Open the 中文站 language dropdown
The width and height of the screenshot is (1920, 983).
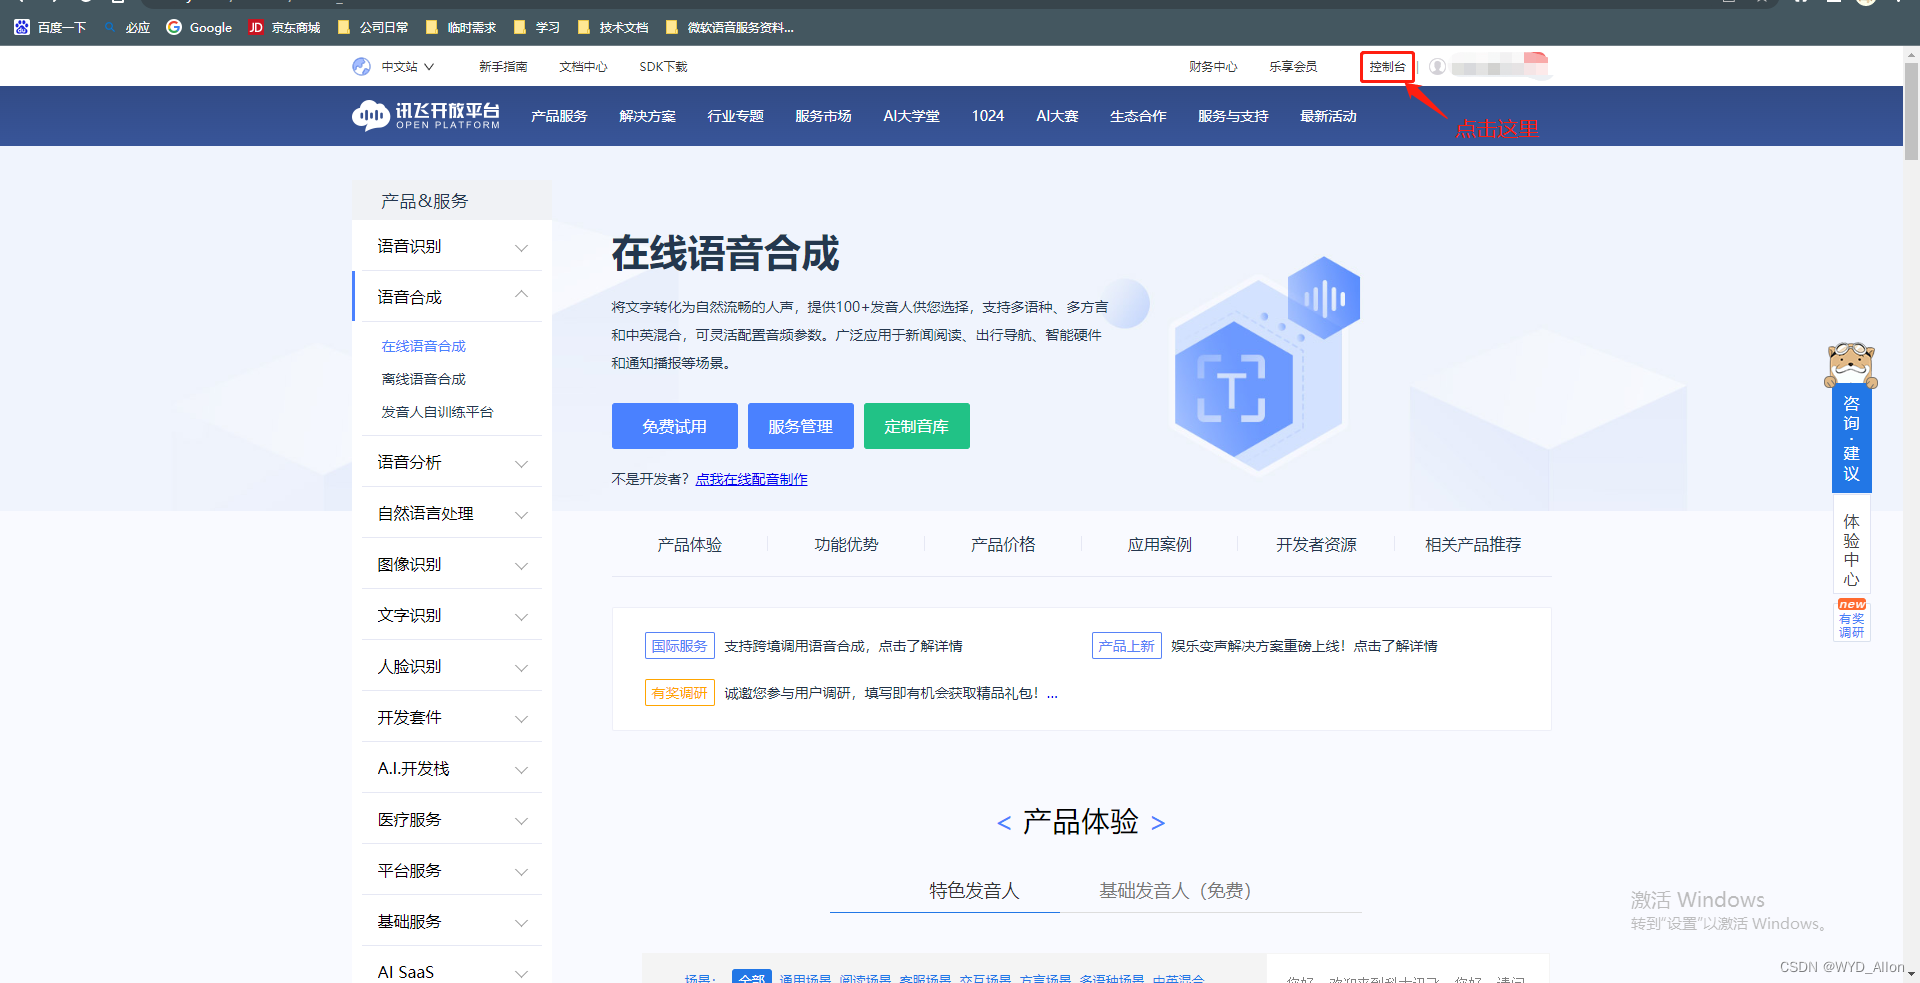point(408,67)
